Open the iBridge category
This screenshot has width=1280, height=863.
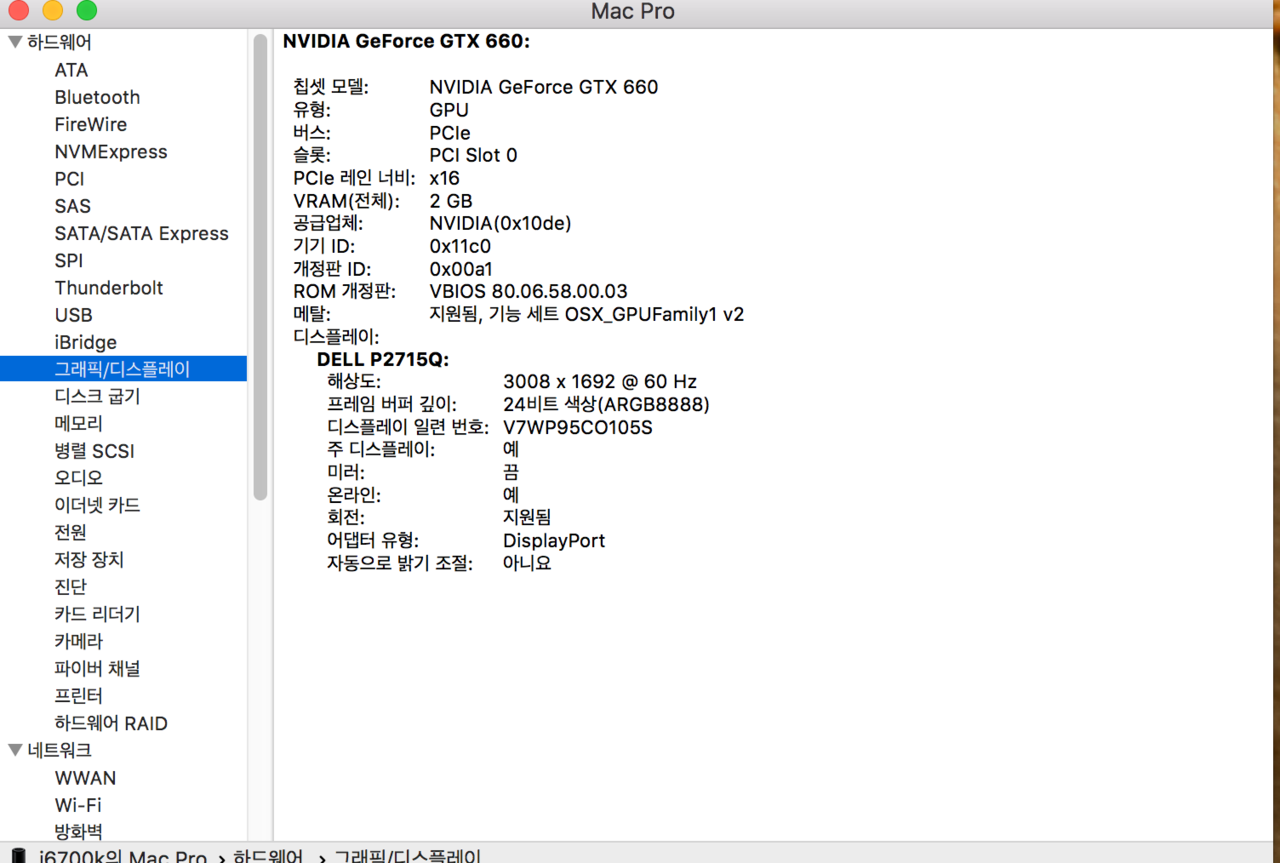click(x=86, y=342)
